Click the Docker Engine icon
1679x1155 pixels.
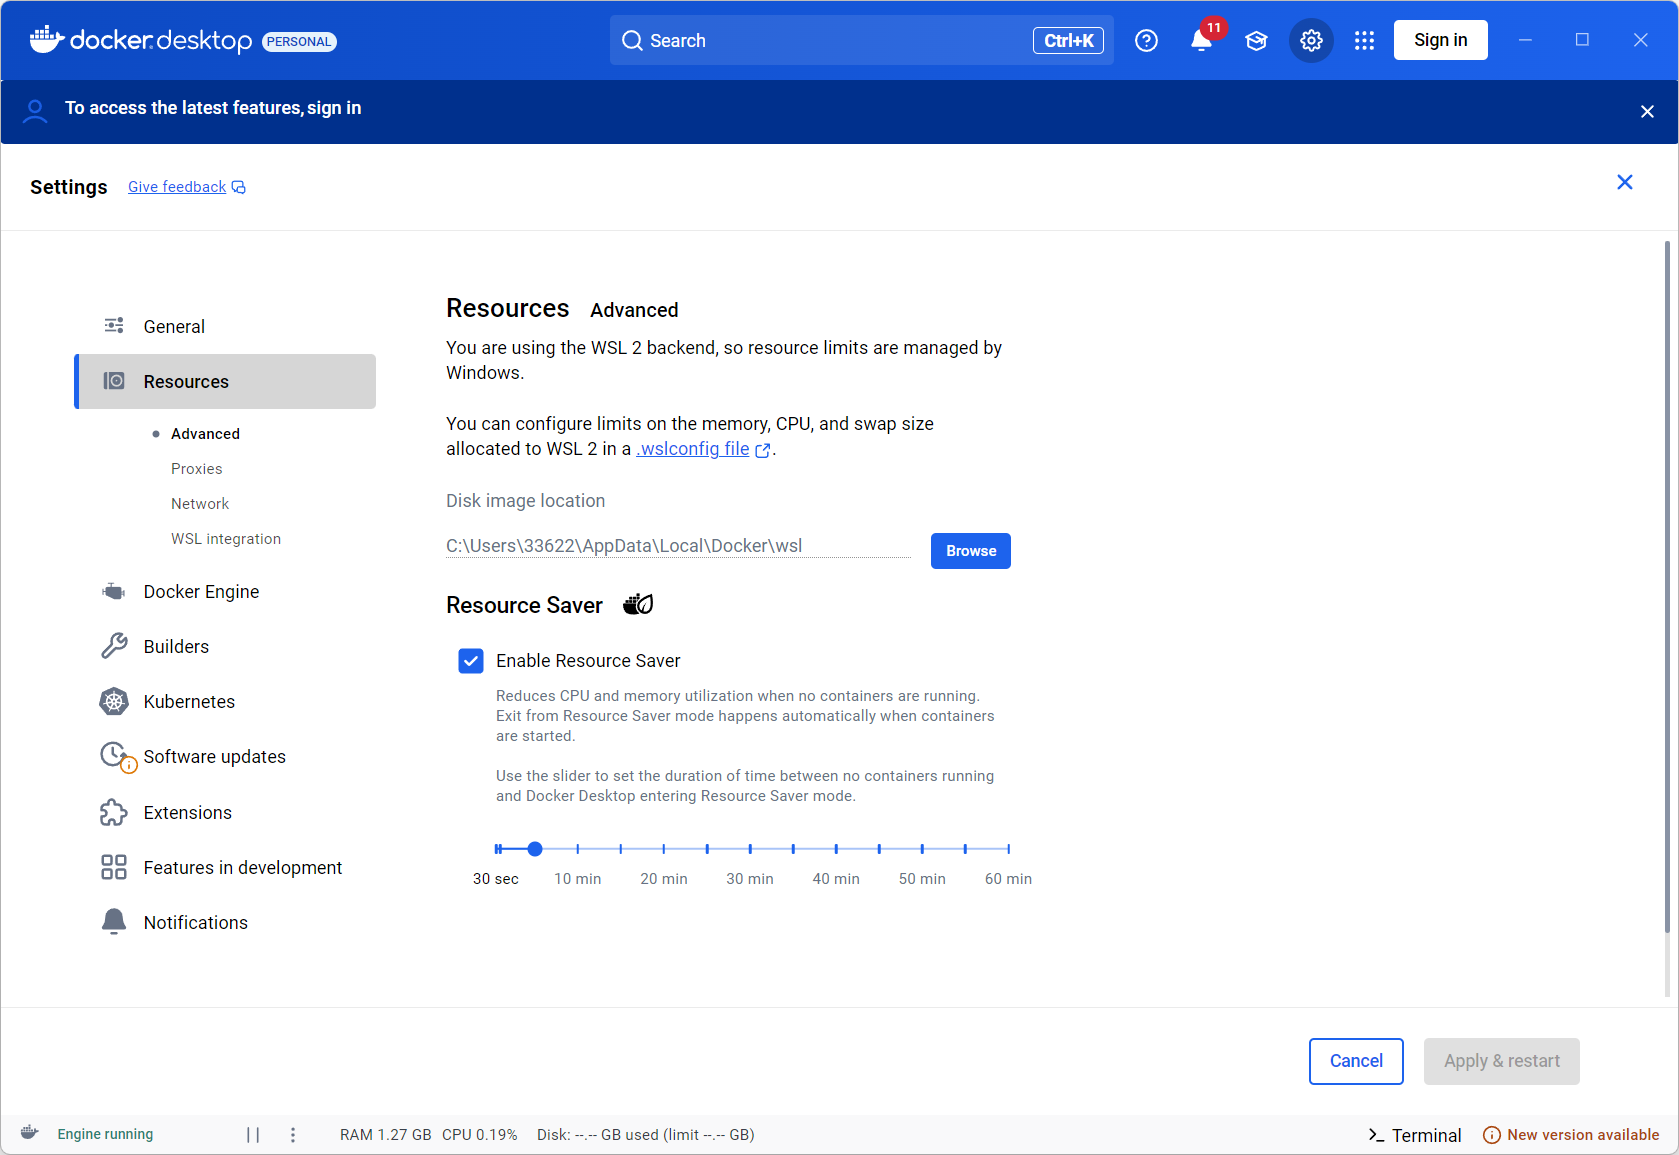tap(114, 591)
